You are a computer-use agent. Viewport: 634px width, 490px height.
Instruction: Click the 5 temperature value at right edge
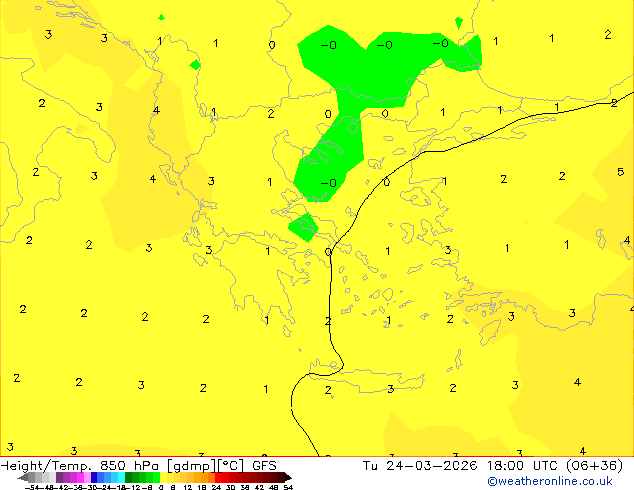click(621, 172)
